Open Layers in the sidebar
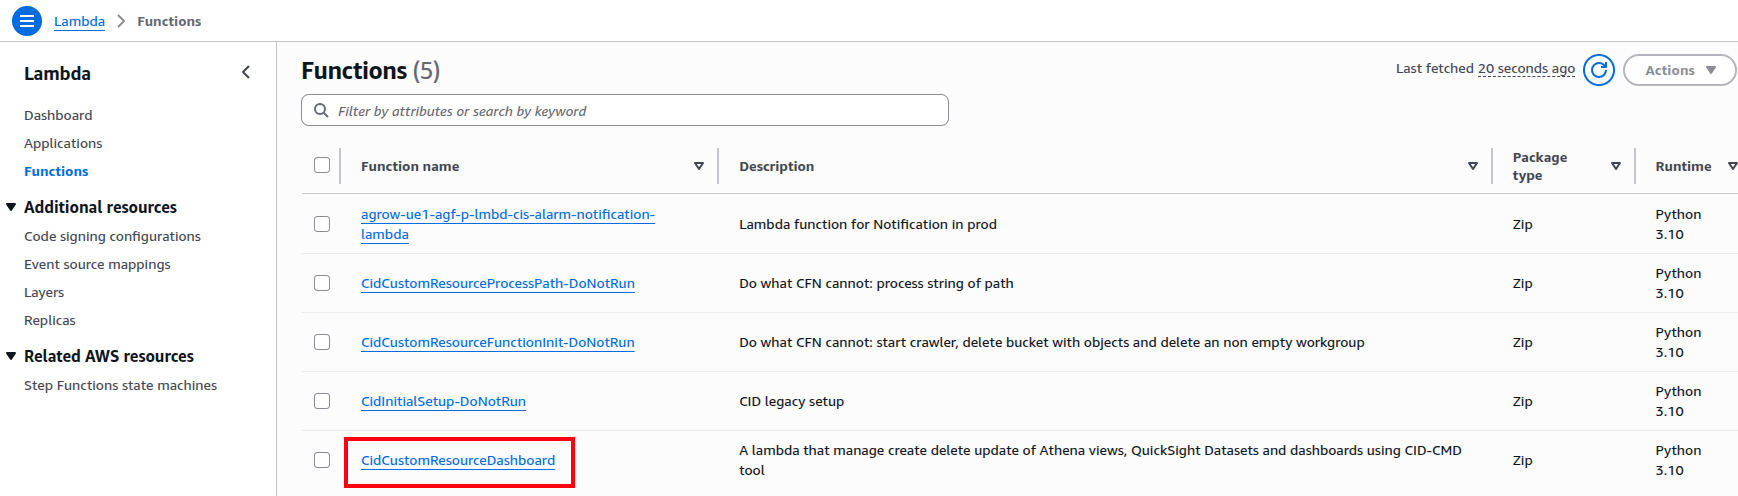The width and height of the screenshot is (1738, 496). 44,292
